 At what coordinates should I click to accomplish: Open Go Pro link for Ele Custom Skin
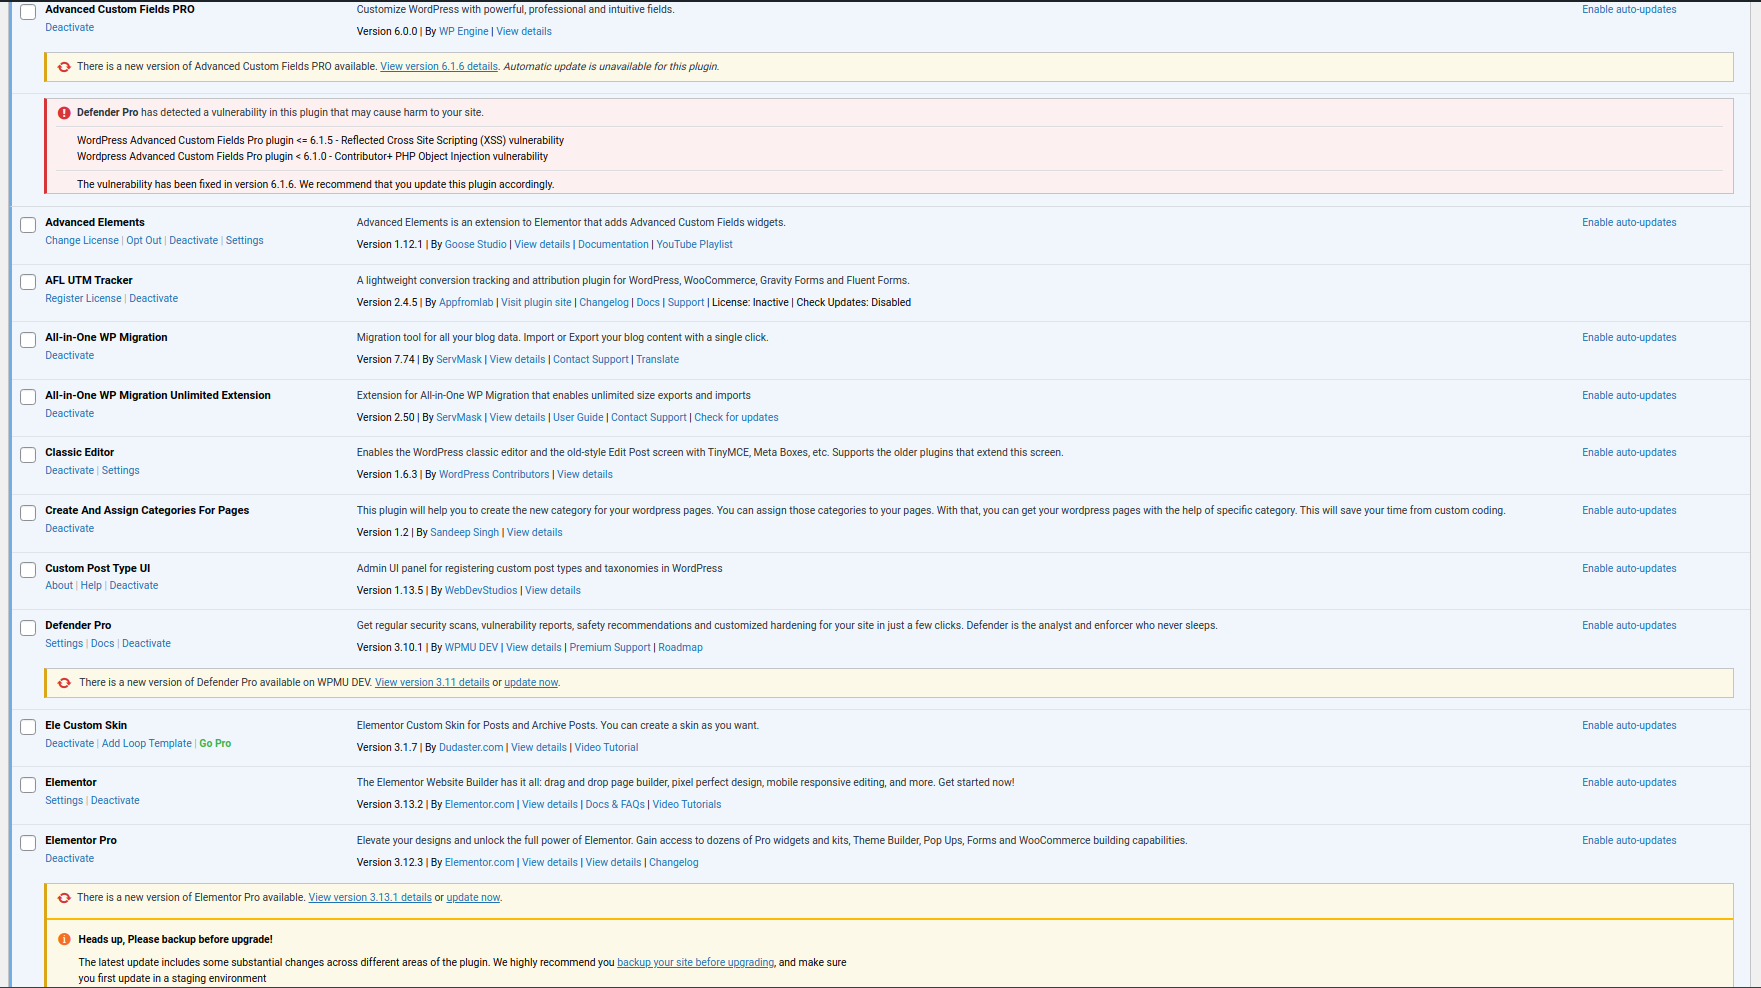point(215,744)
